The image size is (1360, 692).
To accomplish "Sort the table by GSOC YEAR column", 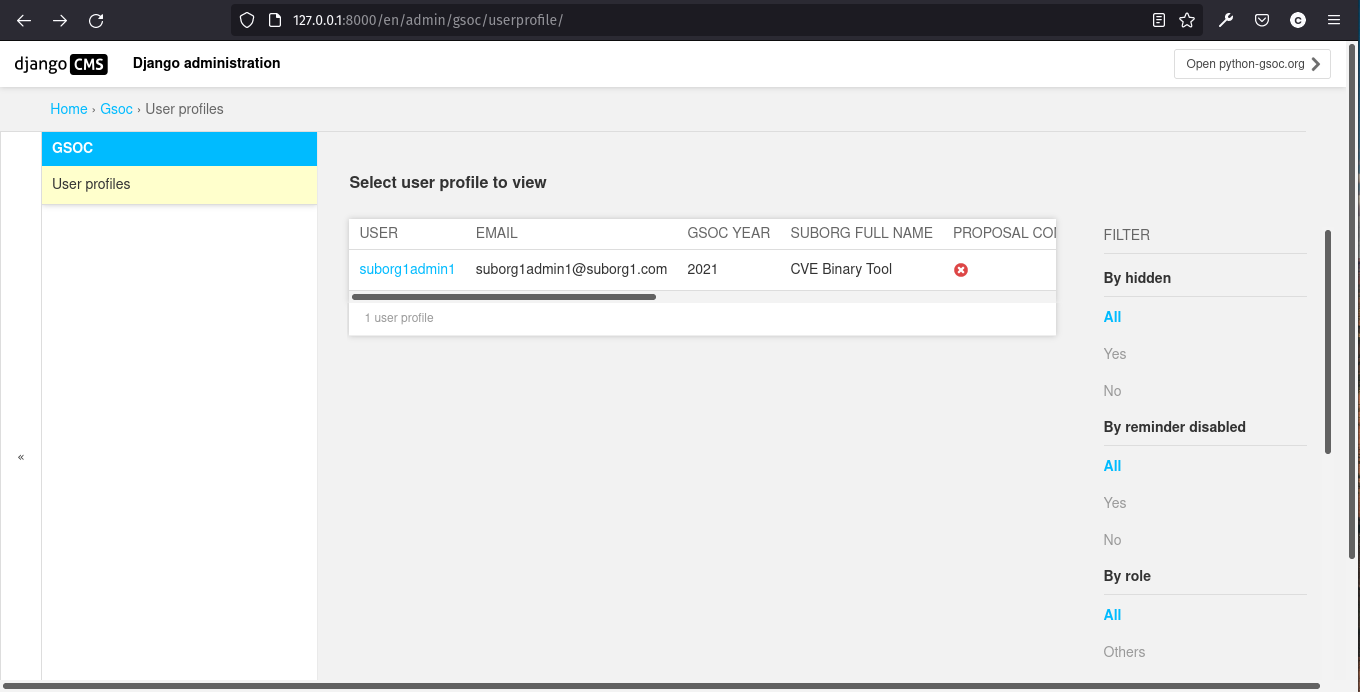I will click(x=728, y=232).
